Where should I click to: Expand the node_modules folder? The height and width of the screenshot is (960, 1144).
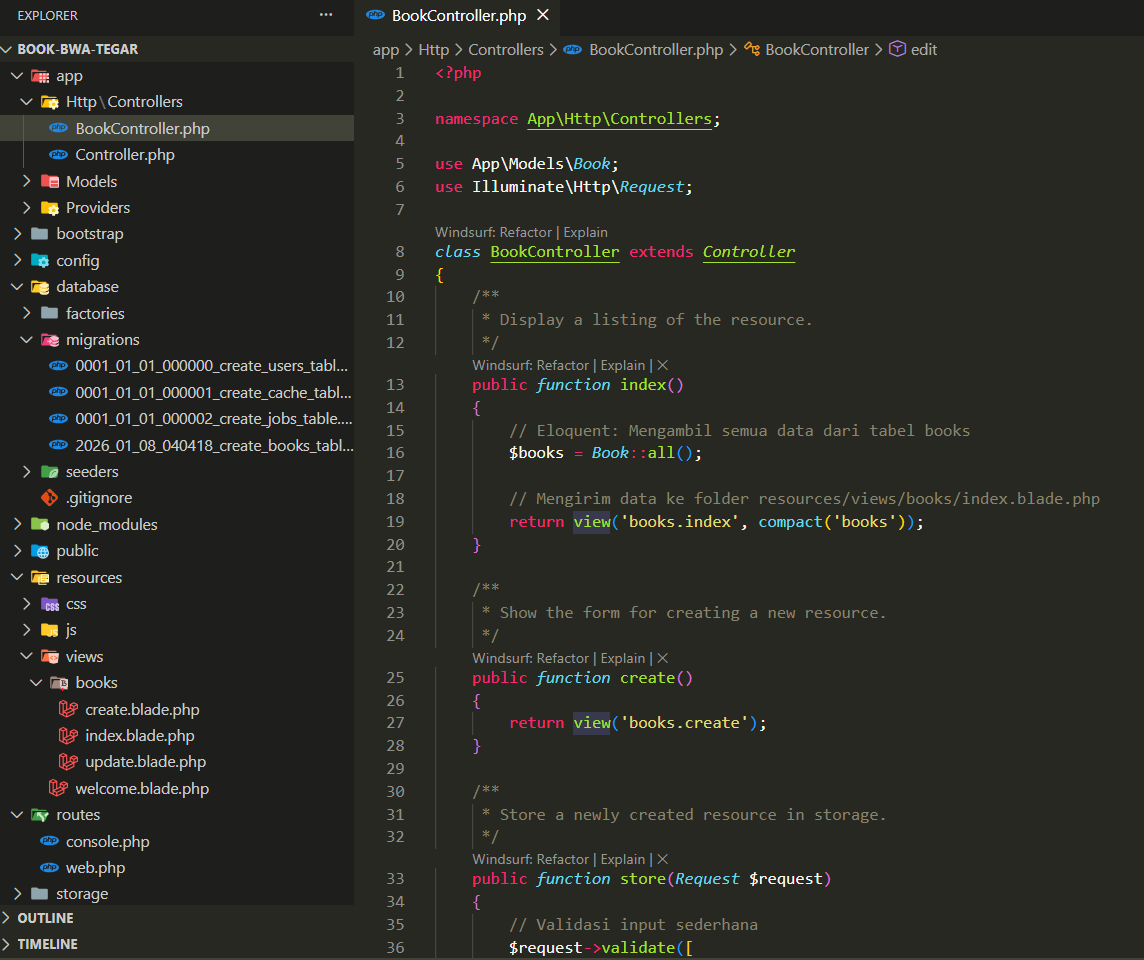click(106, 524)
